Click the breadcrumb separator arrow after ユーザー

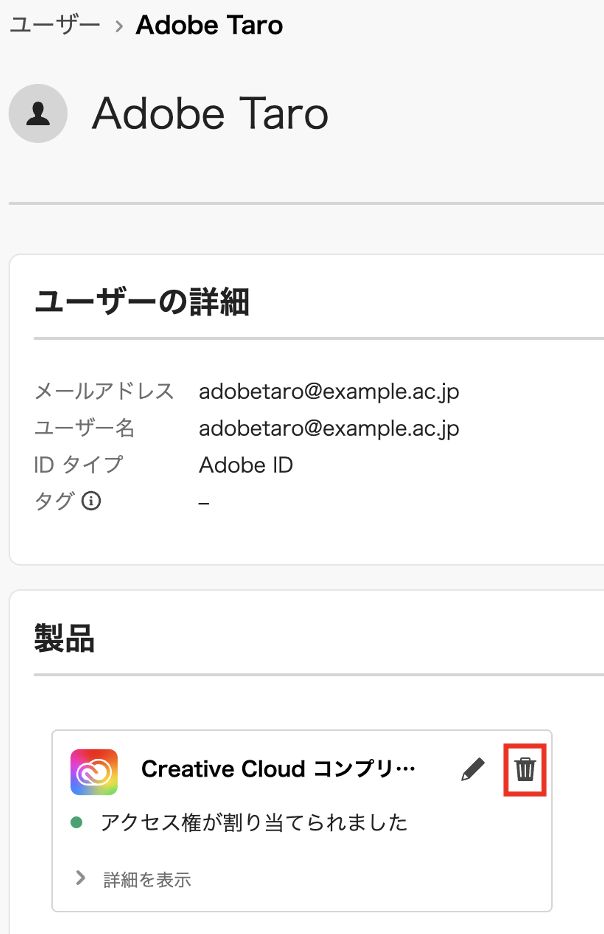119,26
